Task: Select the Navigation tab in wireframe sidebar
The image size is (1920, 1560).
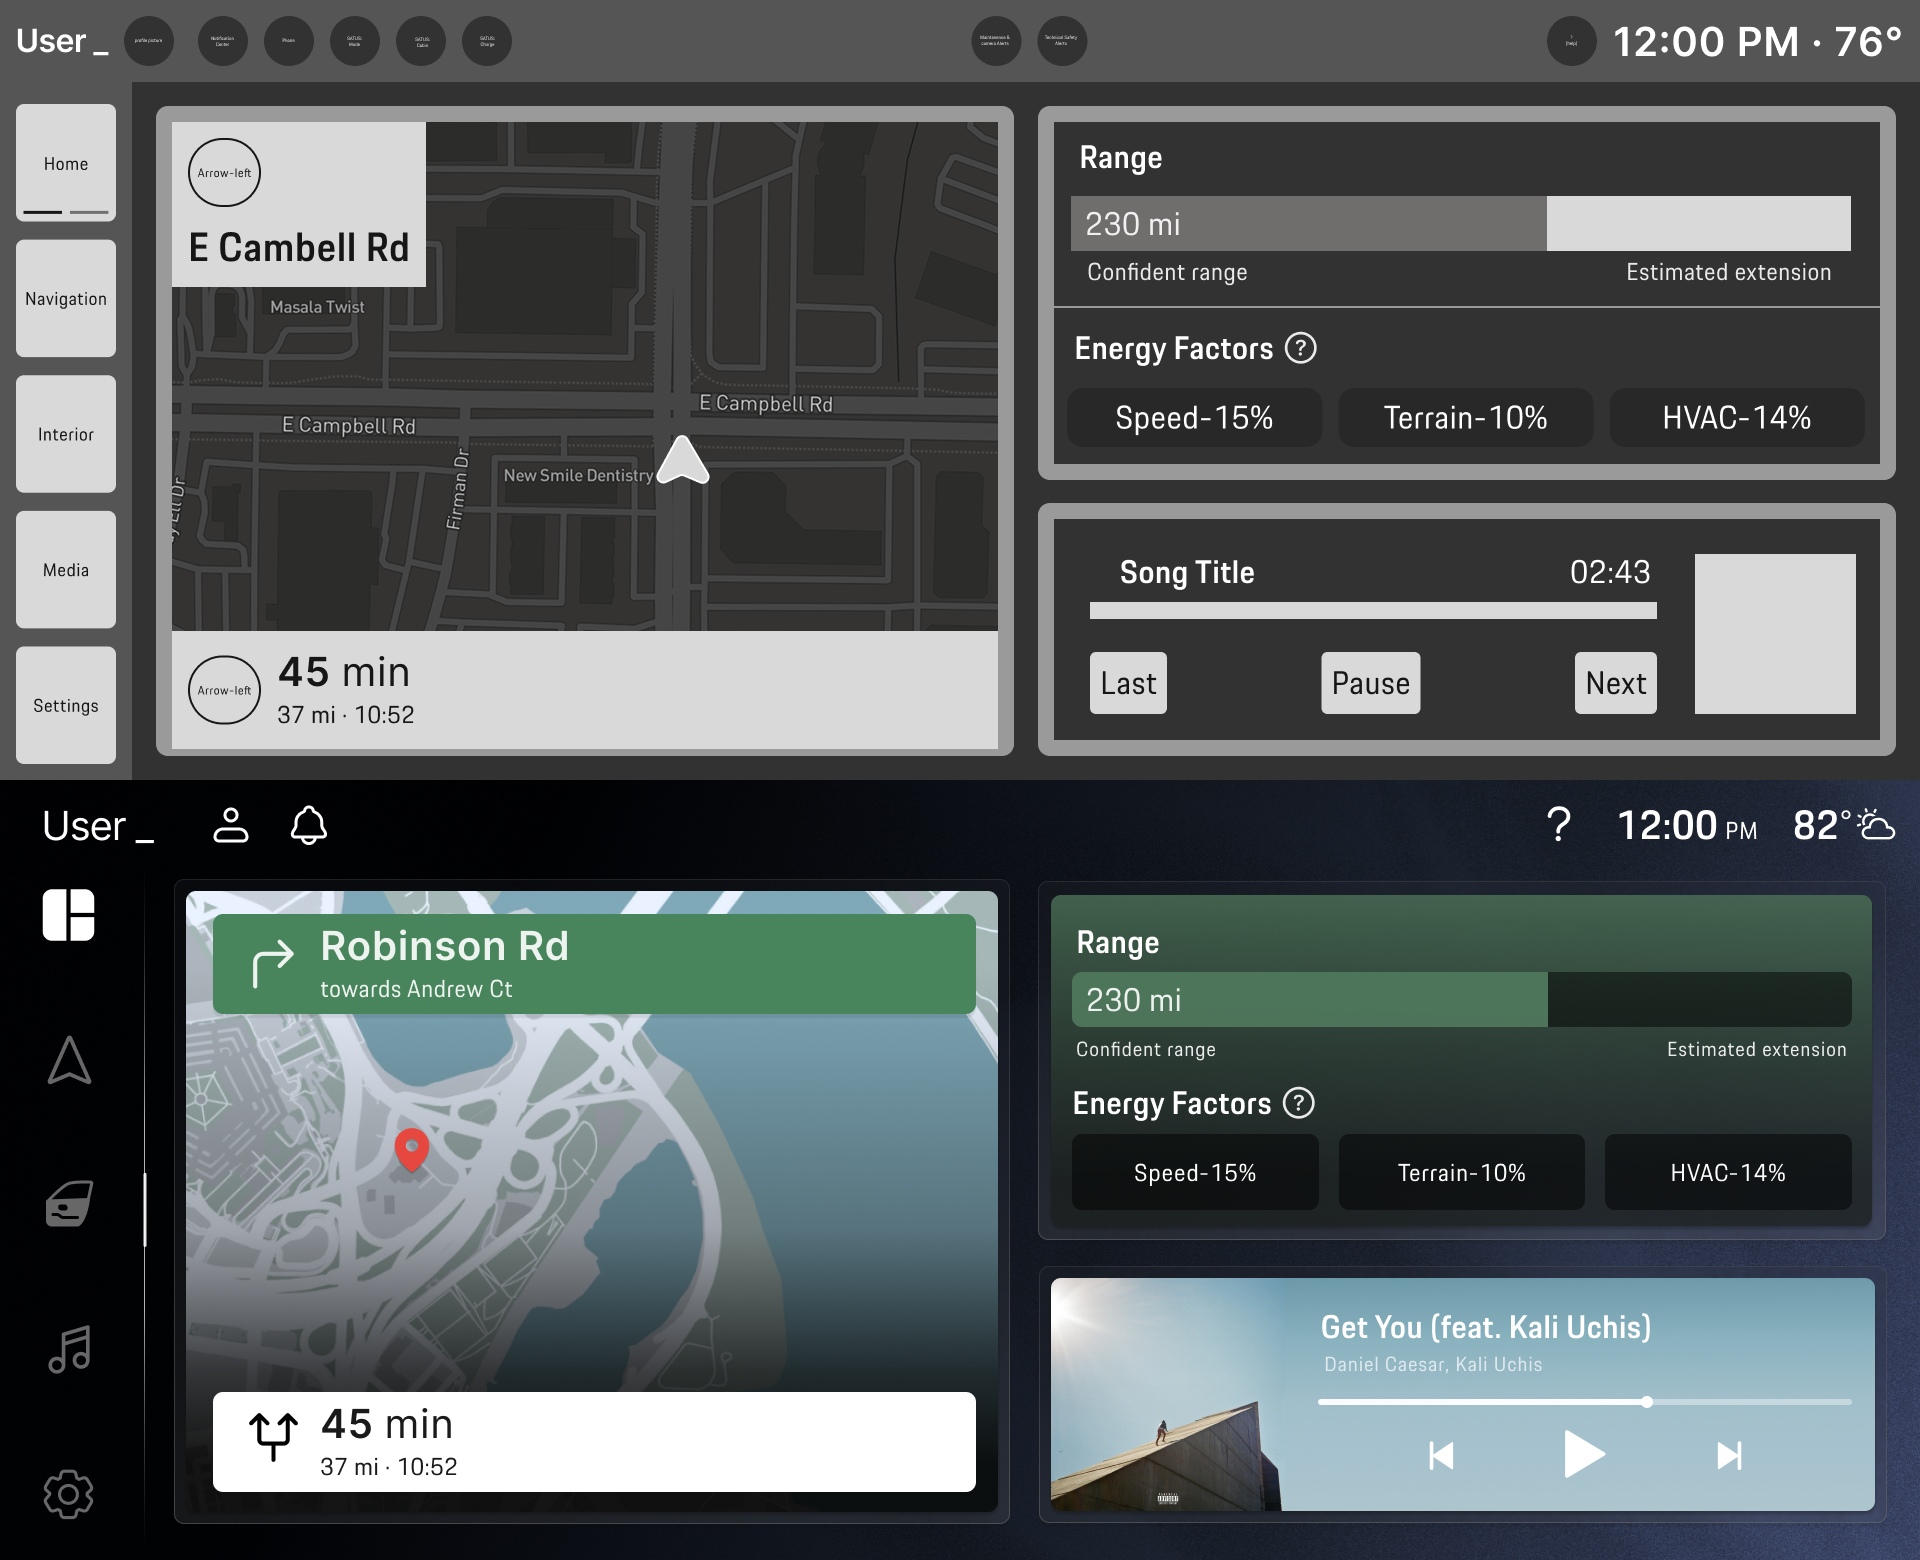Action: click(x=66, y=299)
